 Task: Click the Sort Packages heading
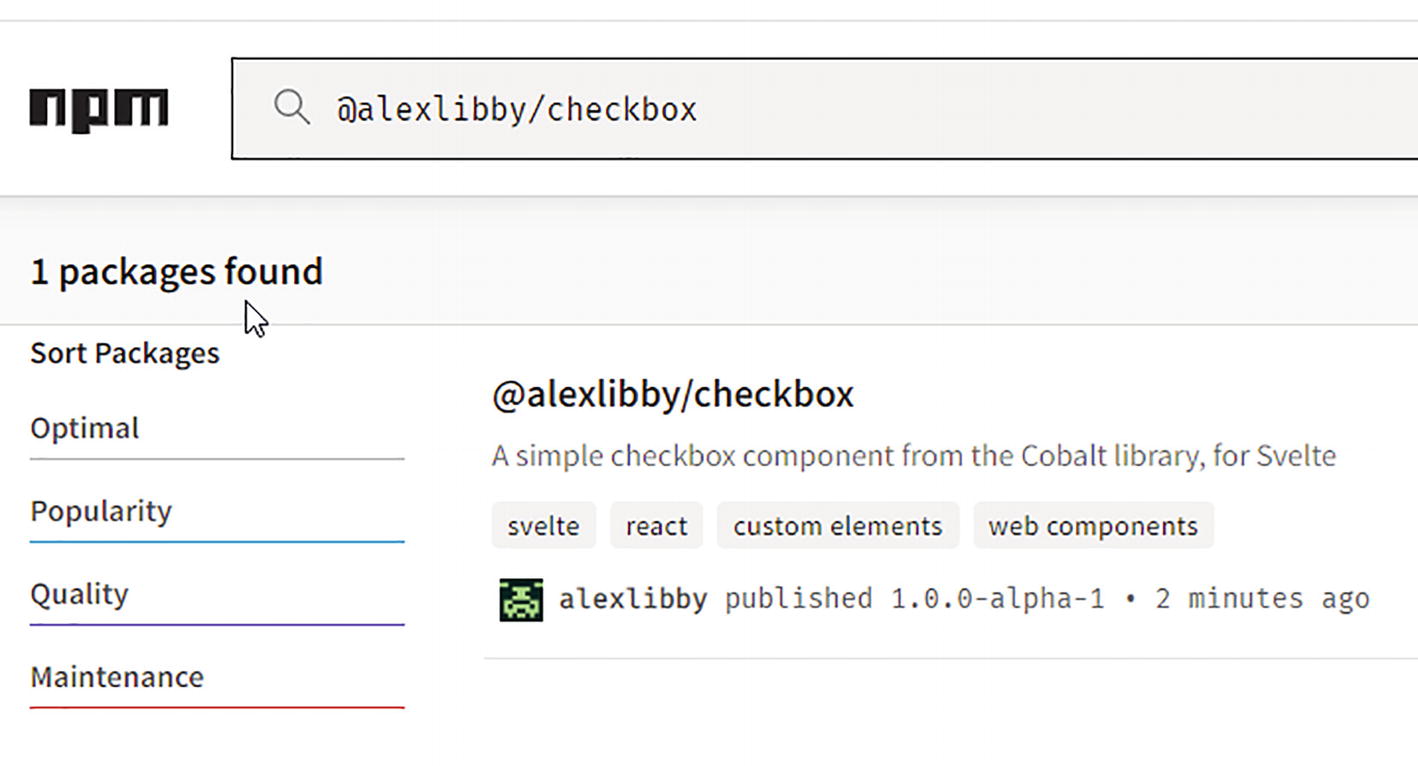pyautogui.click(x=125, y=353)
